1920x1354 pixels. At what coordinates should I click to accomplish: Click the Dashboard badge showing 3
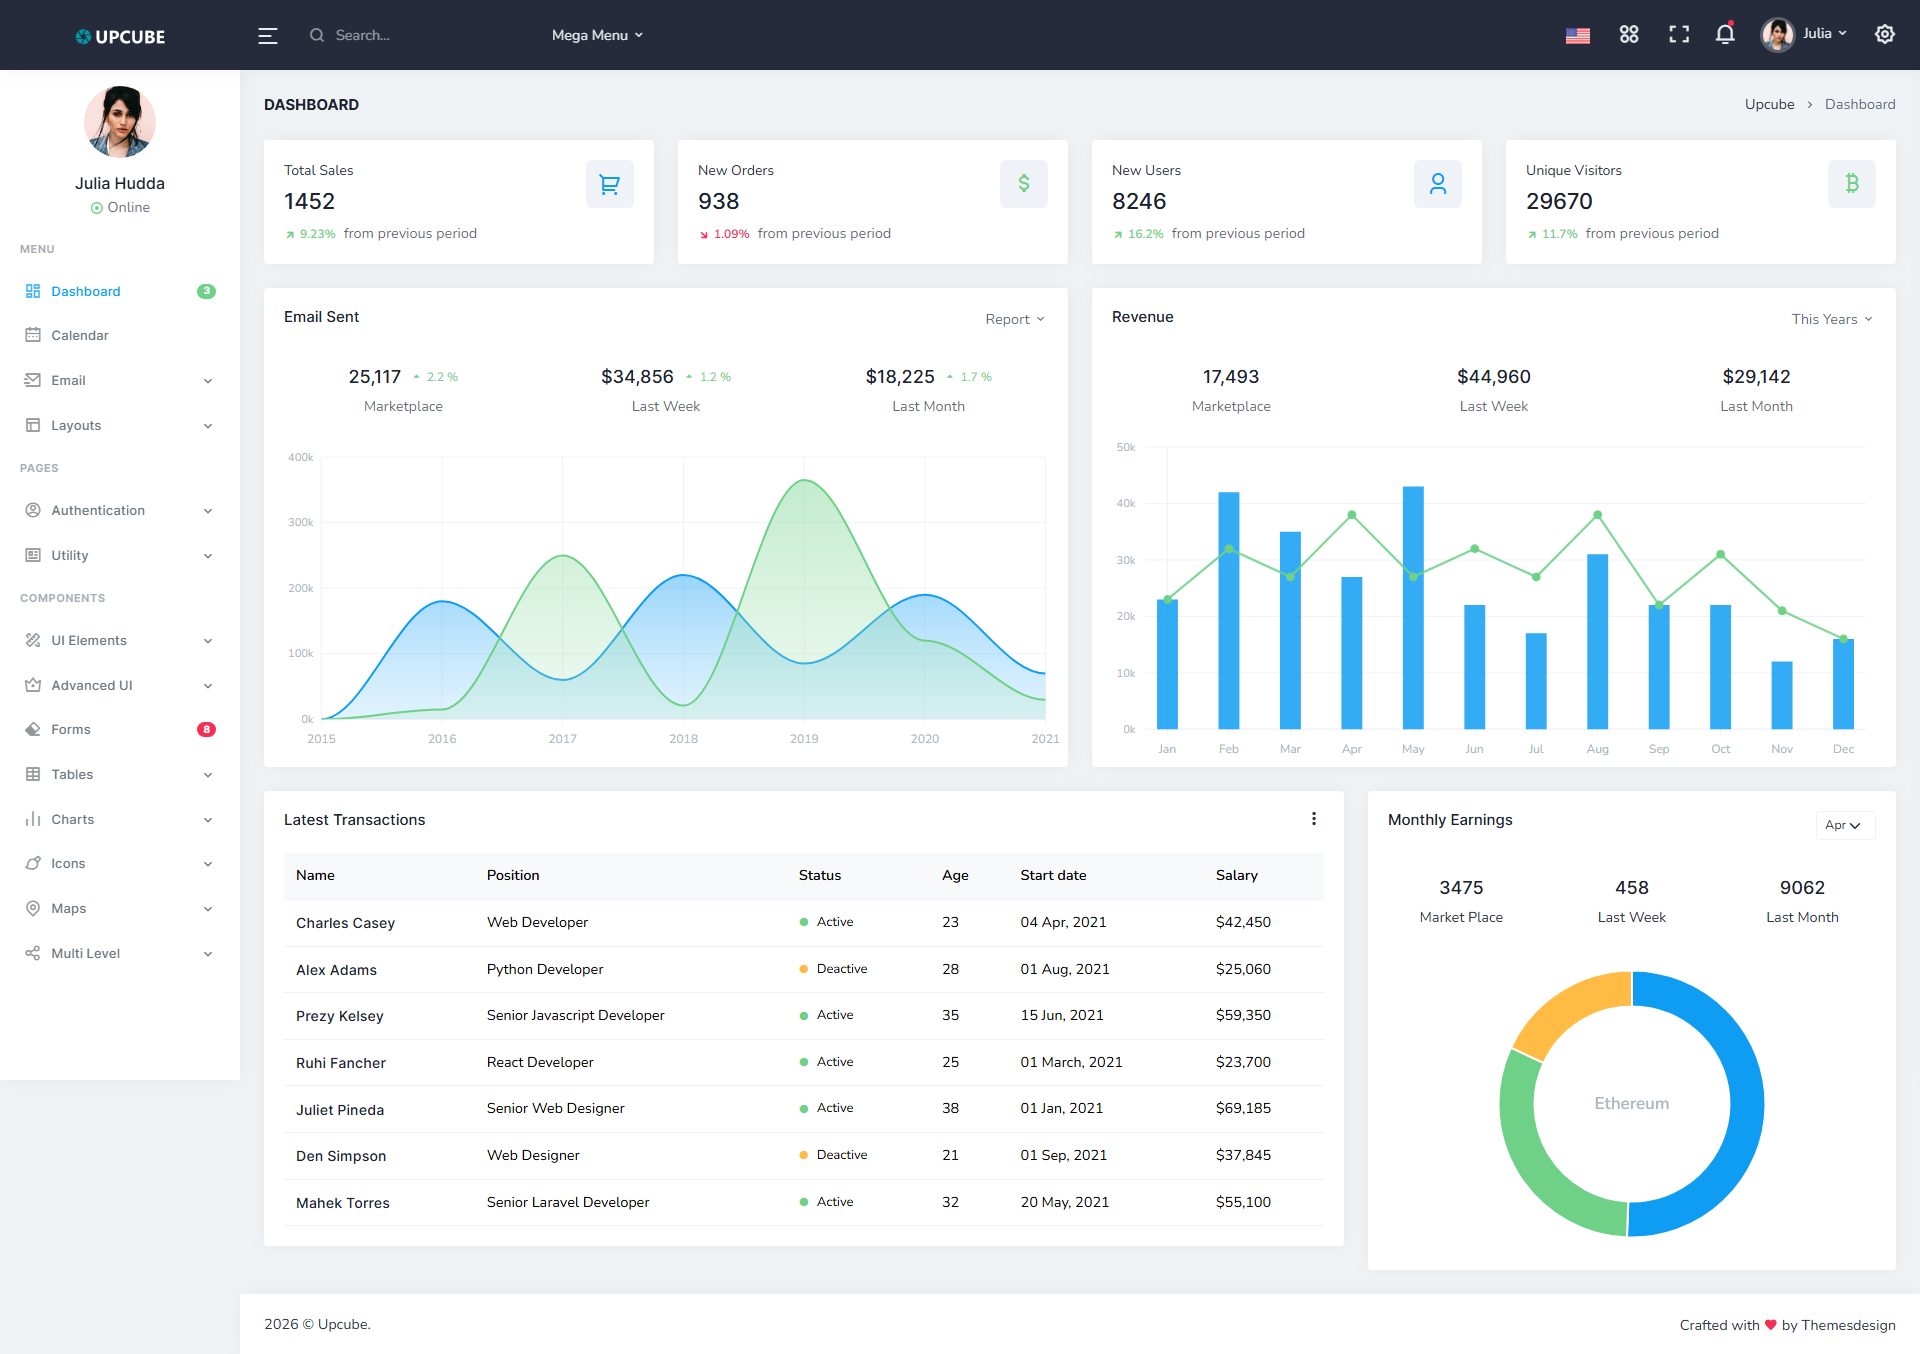207,292
